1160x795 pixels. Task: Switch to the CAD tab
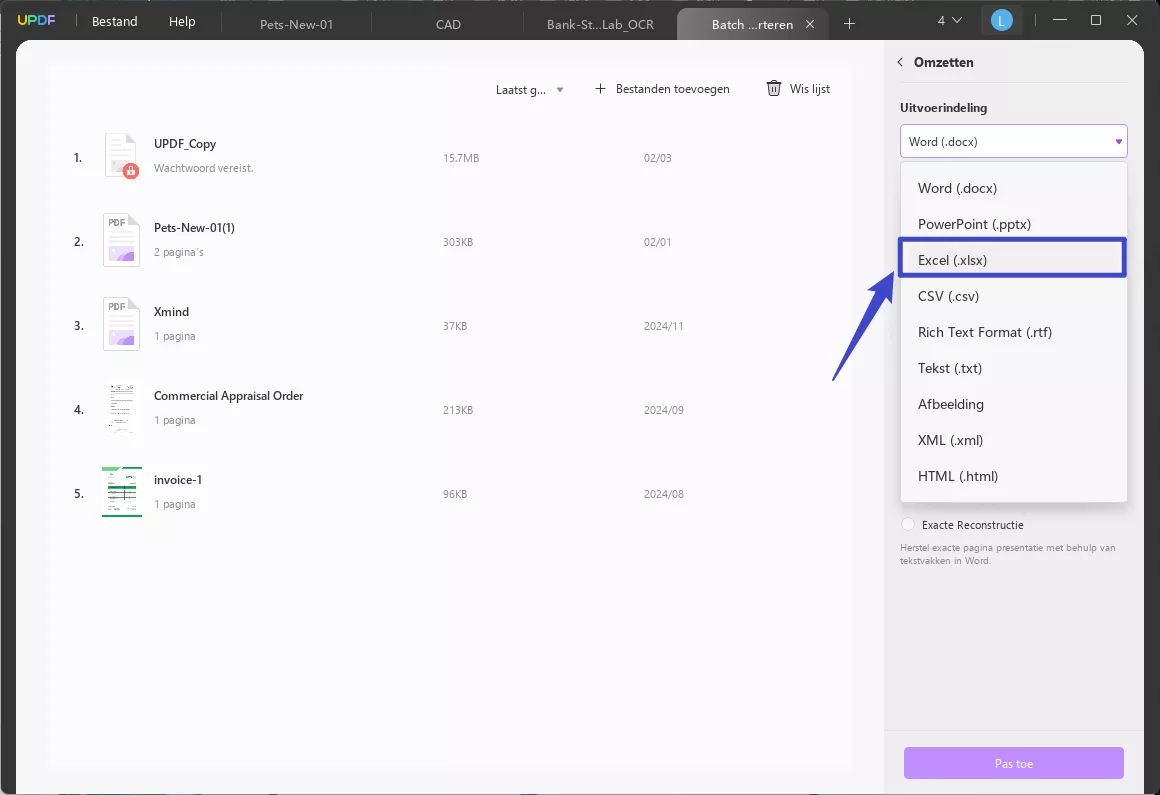point(448,24)
